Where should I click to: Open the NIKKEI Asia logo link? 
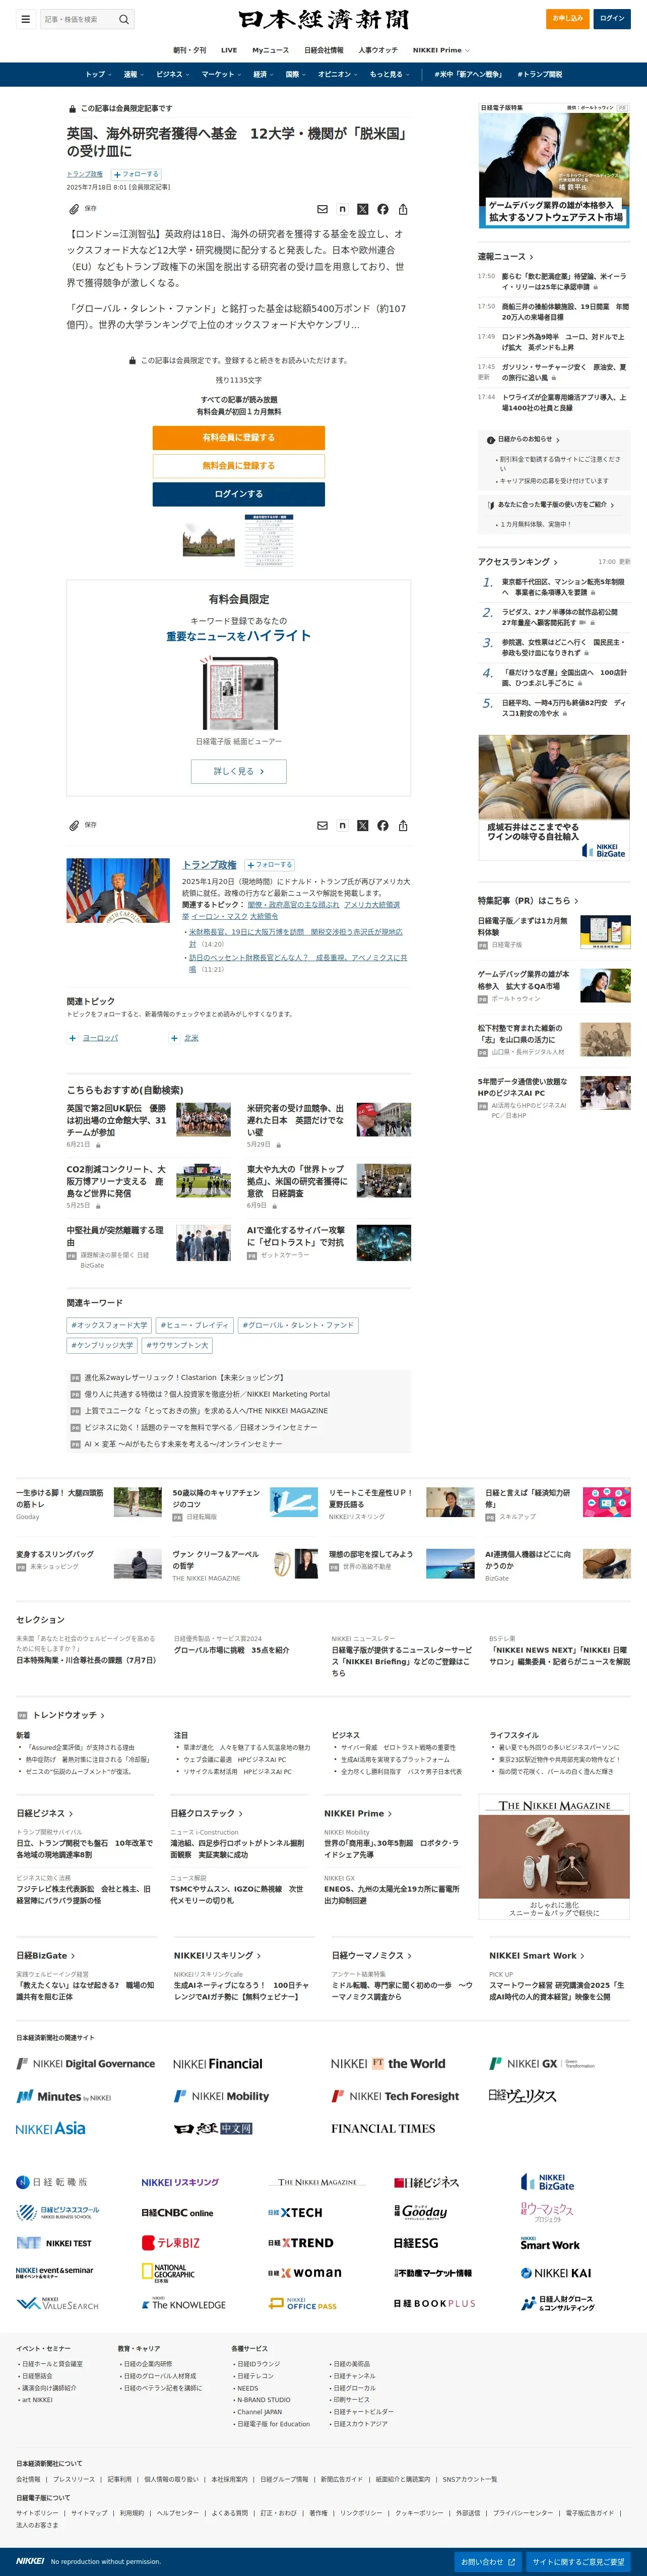point(50,2129)
